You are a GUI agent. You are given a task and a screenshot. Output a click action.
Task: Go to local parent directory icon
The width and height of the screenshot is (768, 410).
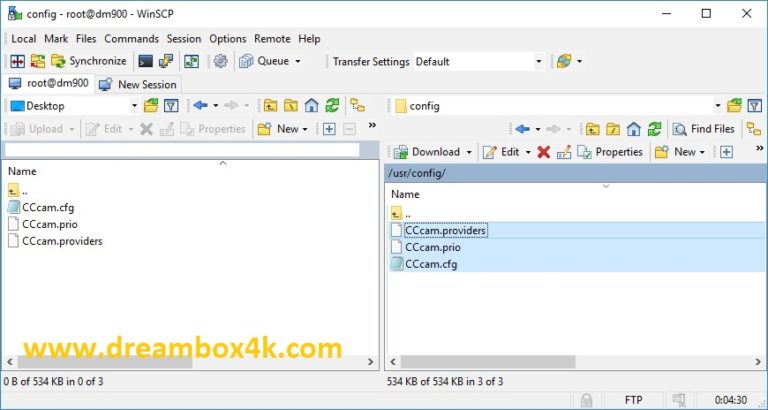click(x=270, y=105)
